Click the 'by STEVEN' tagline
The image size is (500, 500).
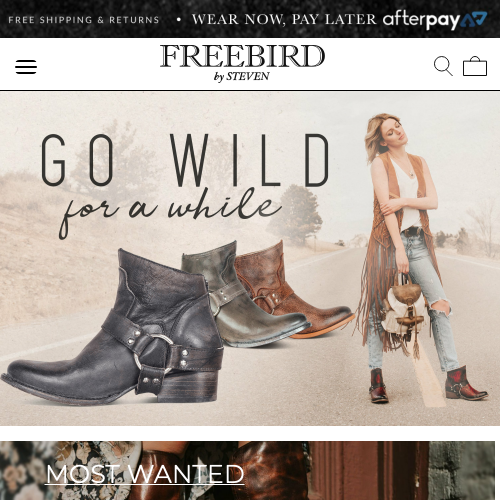[242, 77]
